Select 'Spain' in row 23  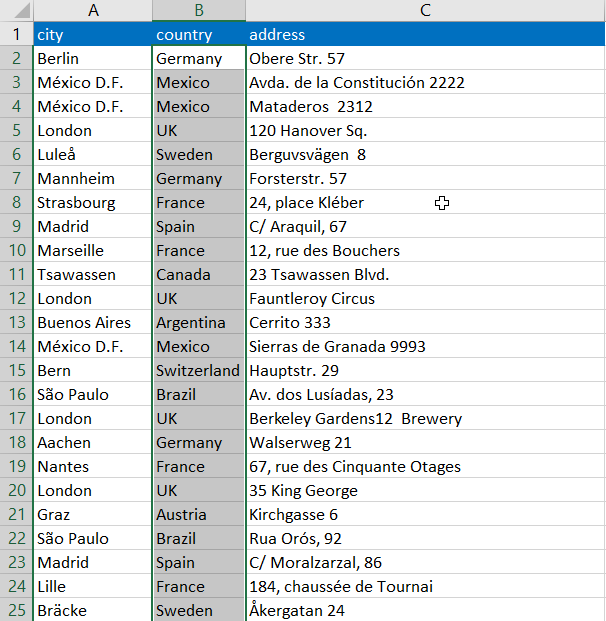click(199, 562)
